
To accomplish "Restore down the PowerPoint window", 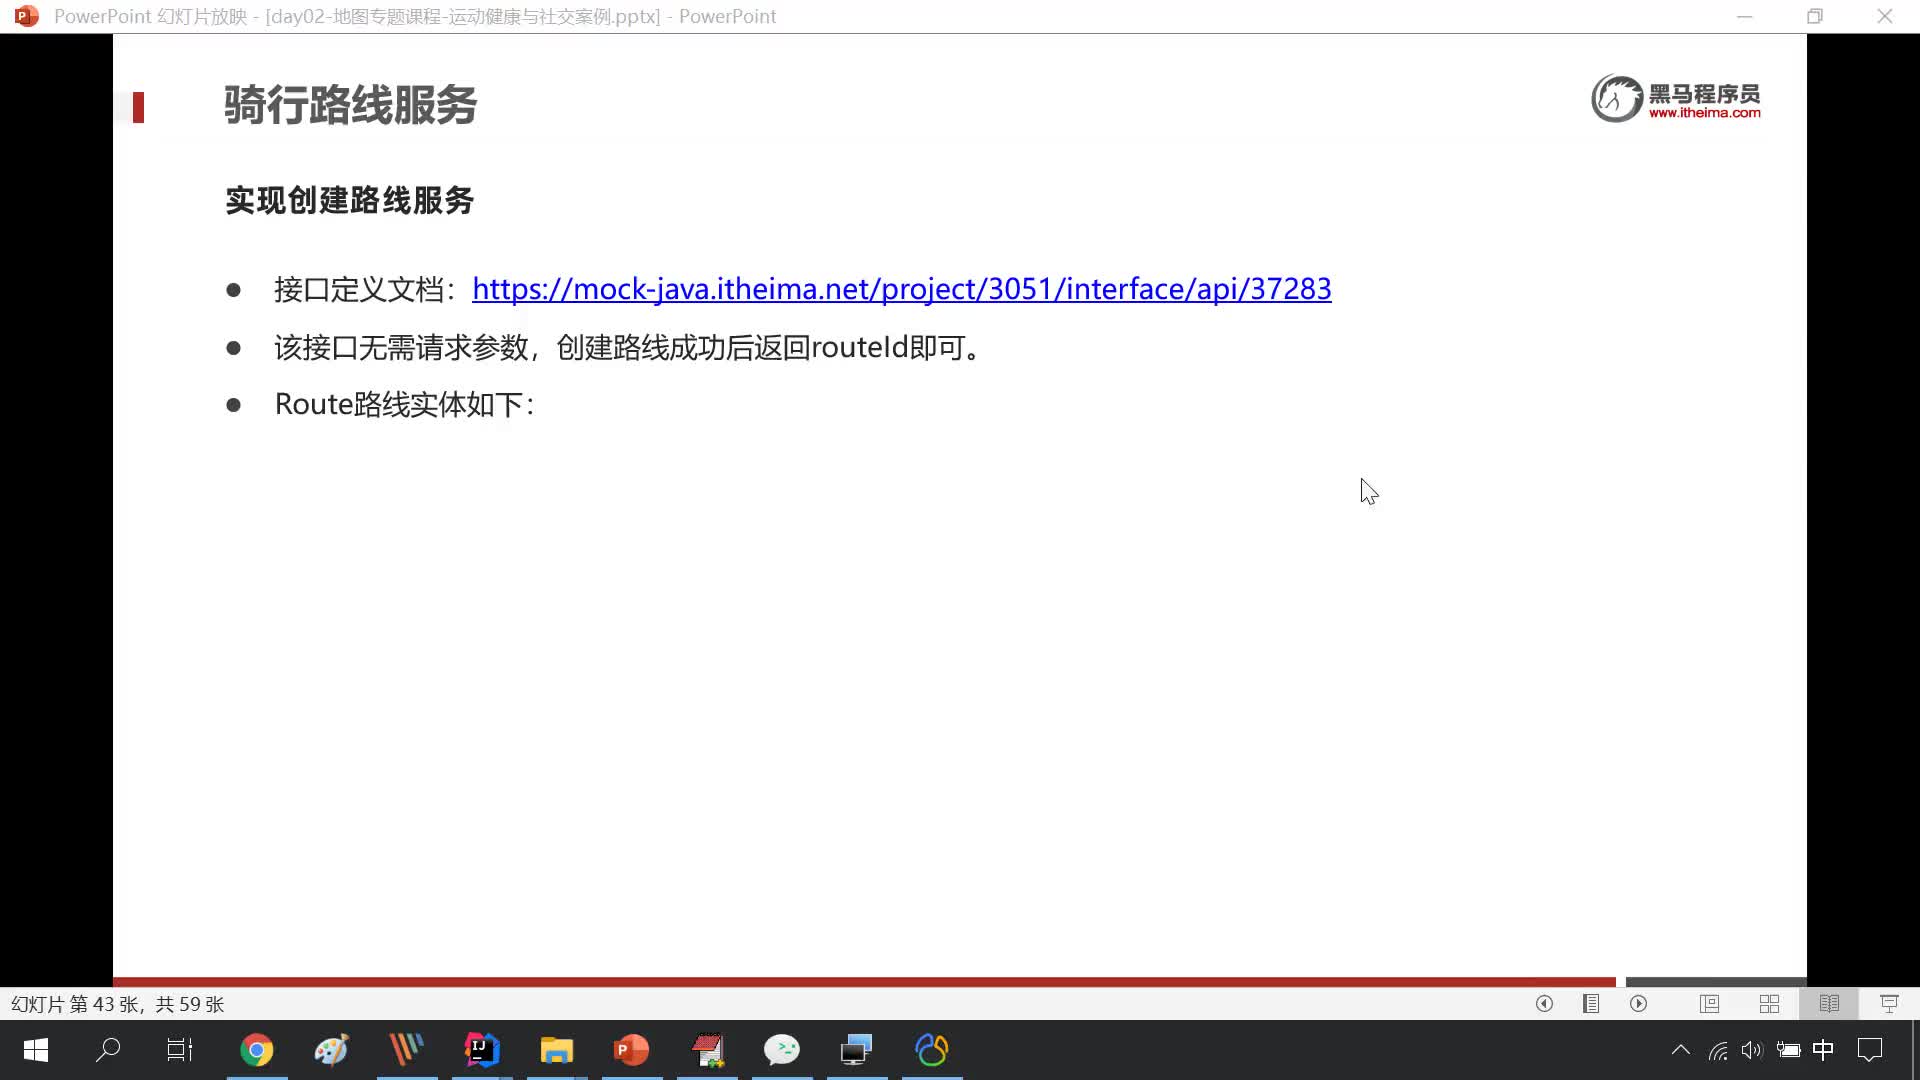I will pyautogui.click(x=1815, y=16).
